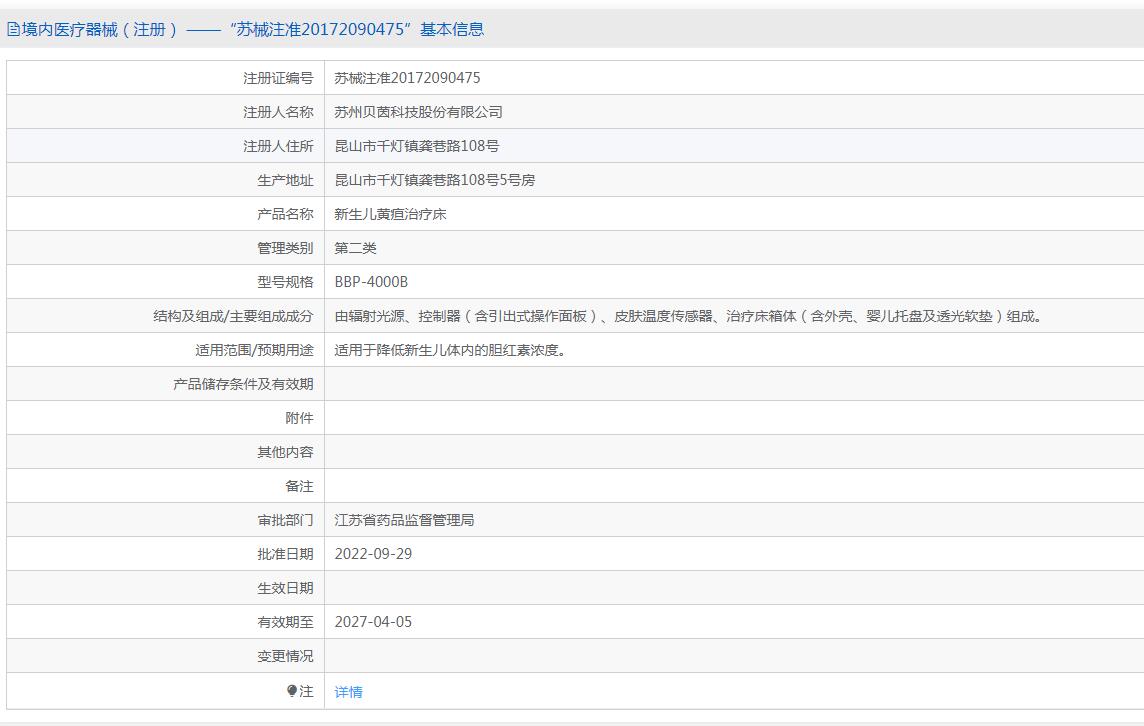Click the lightbulb icon beside 注
This screenshot has height=726, width=1144.
292,691
